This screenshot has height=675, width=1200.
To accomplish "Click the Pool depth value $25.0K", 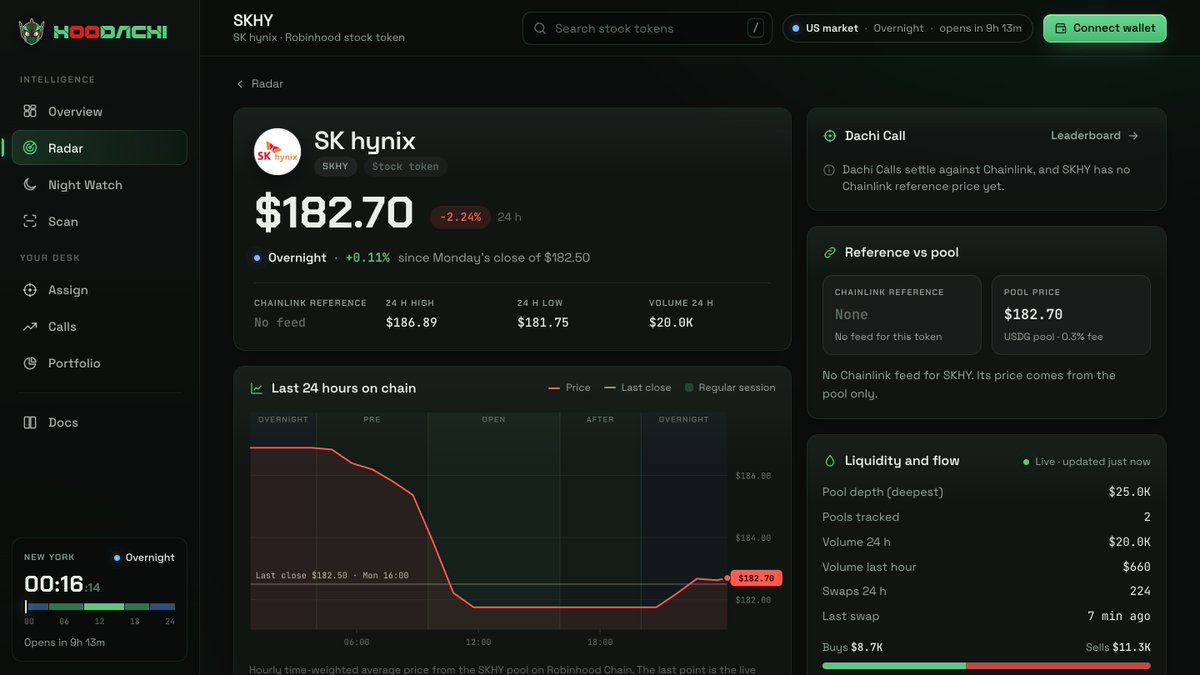I will 1130,492.
